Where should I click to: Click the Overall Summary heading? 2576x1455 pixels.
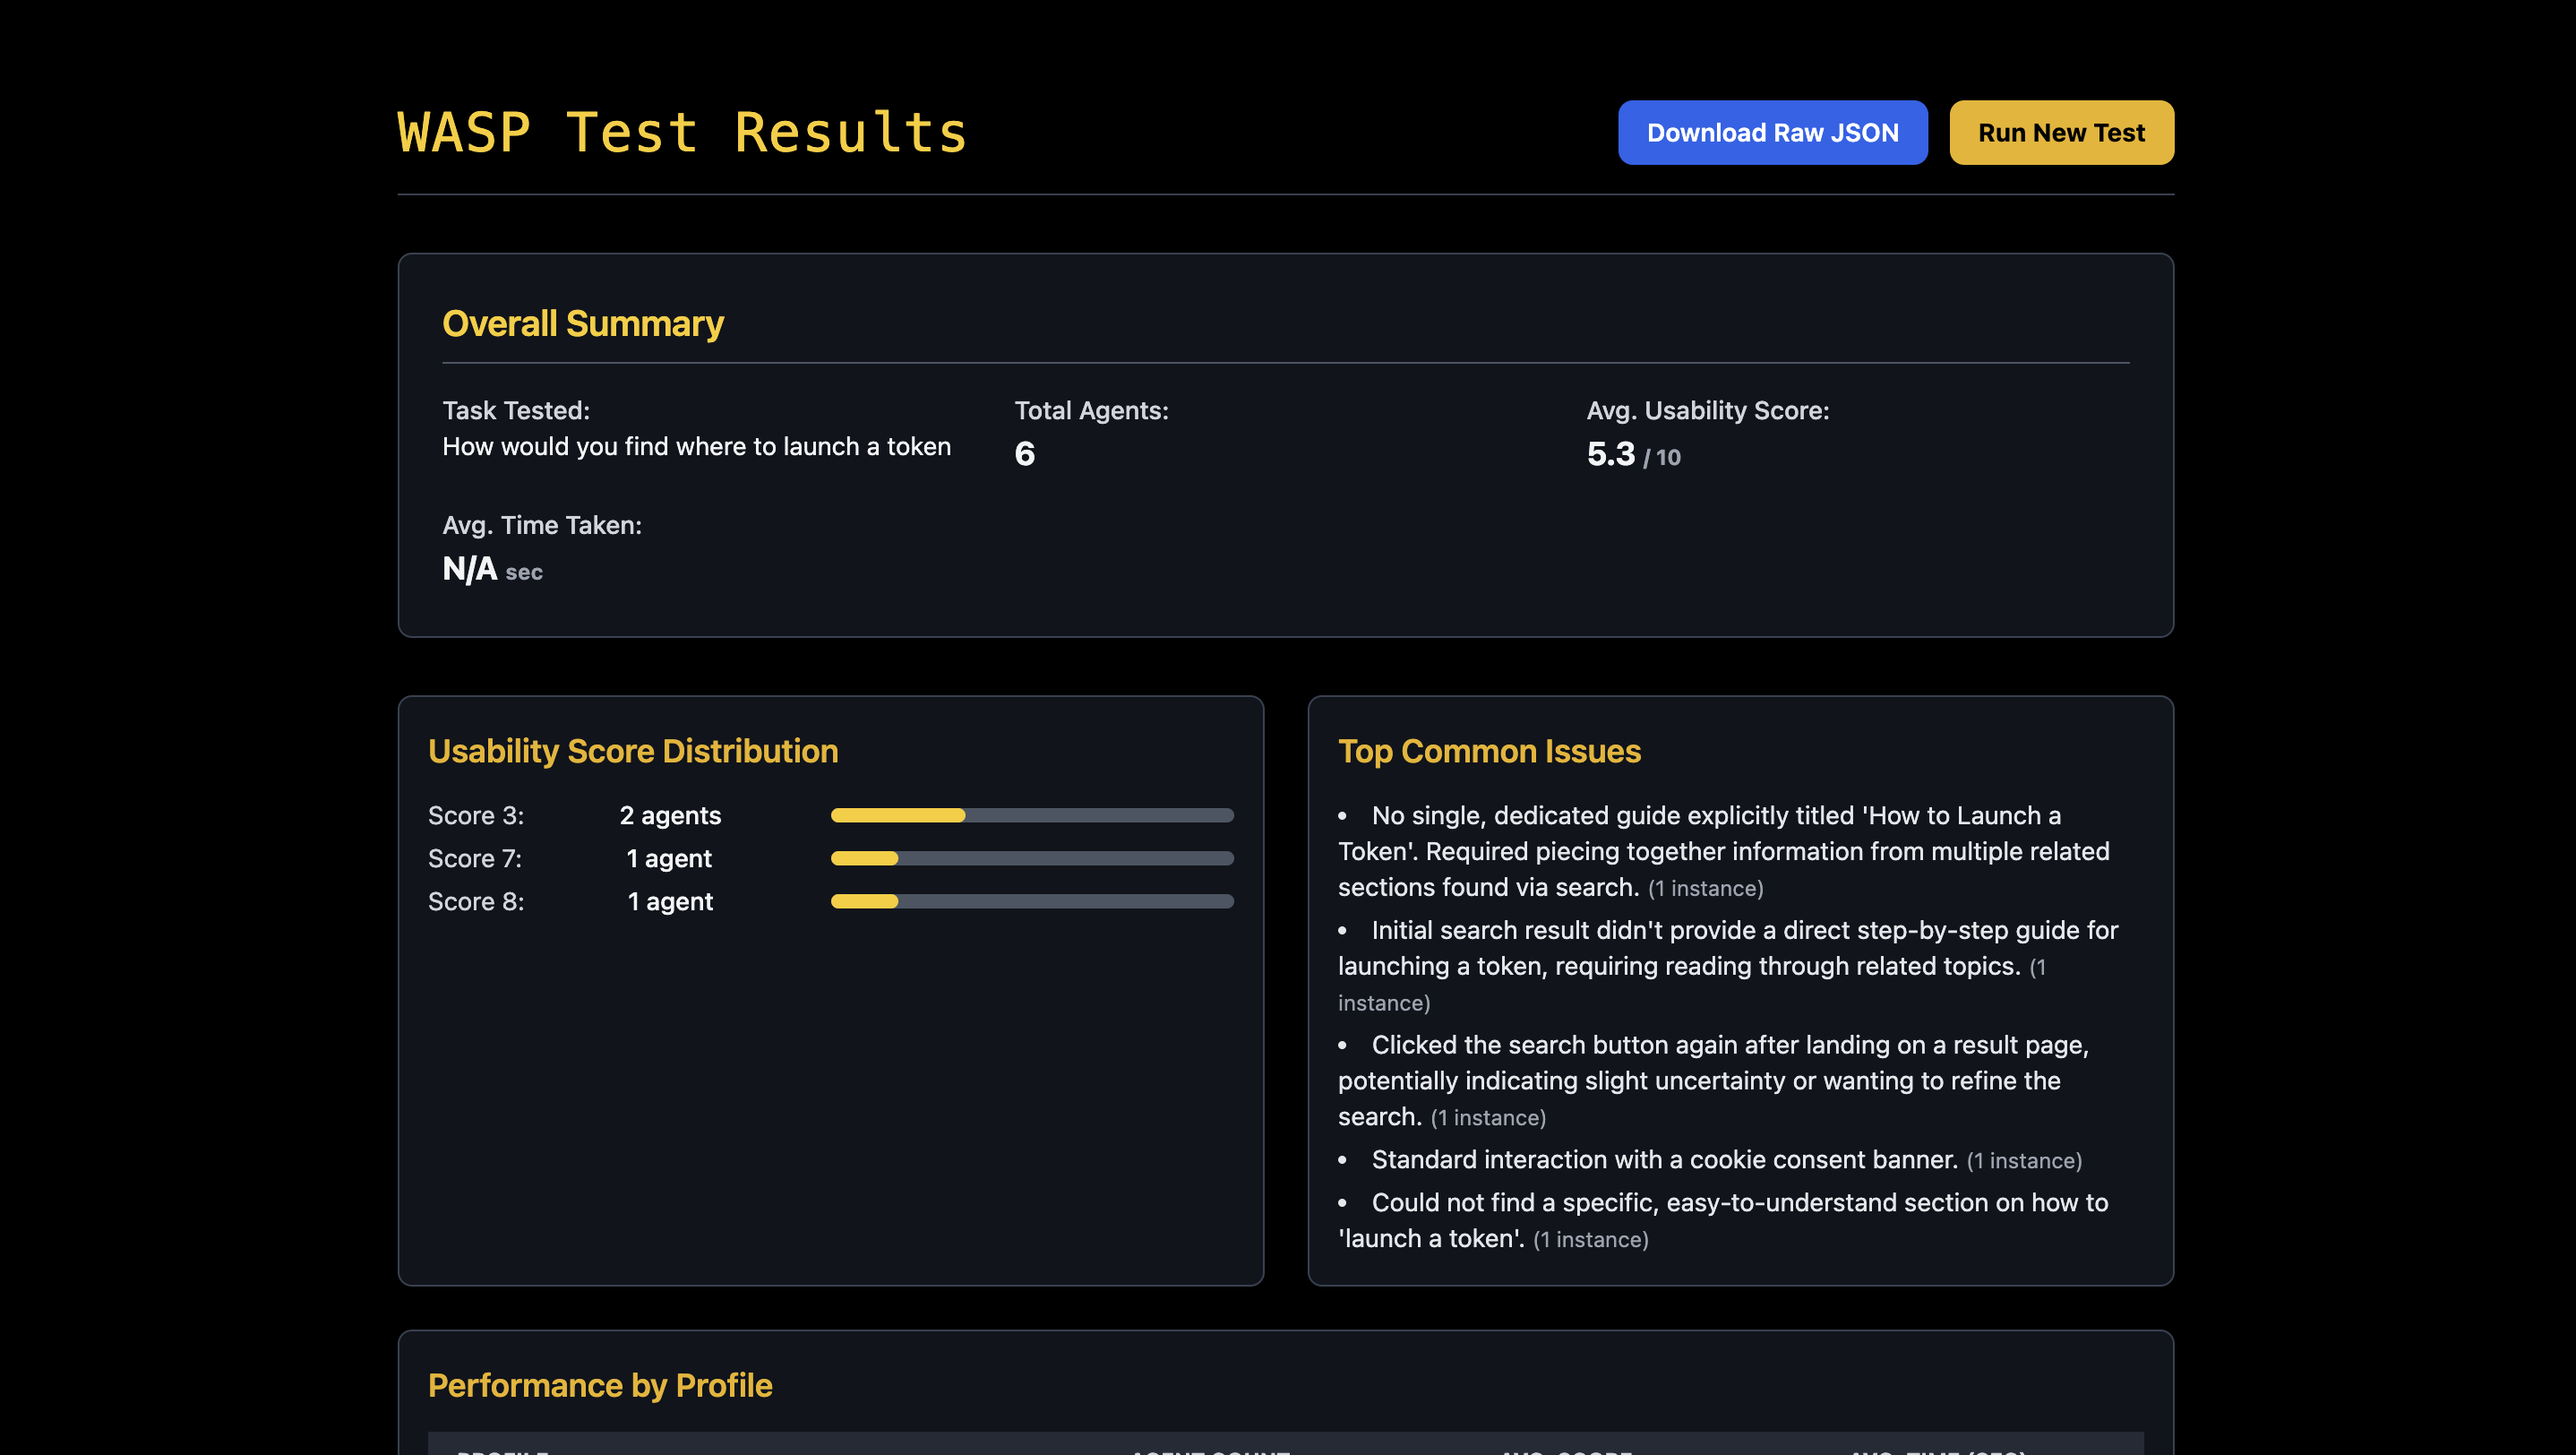click(x=583, y=324)
